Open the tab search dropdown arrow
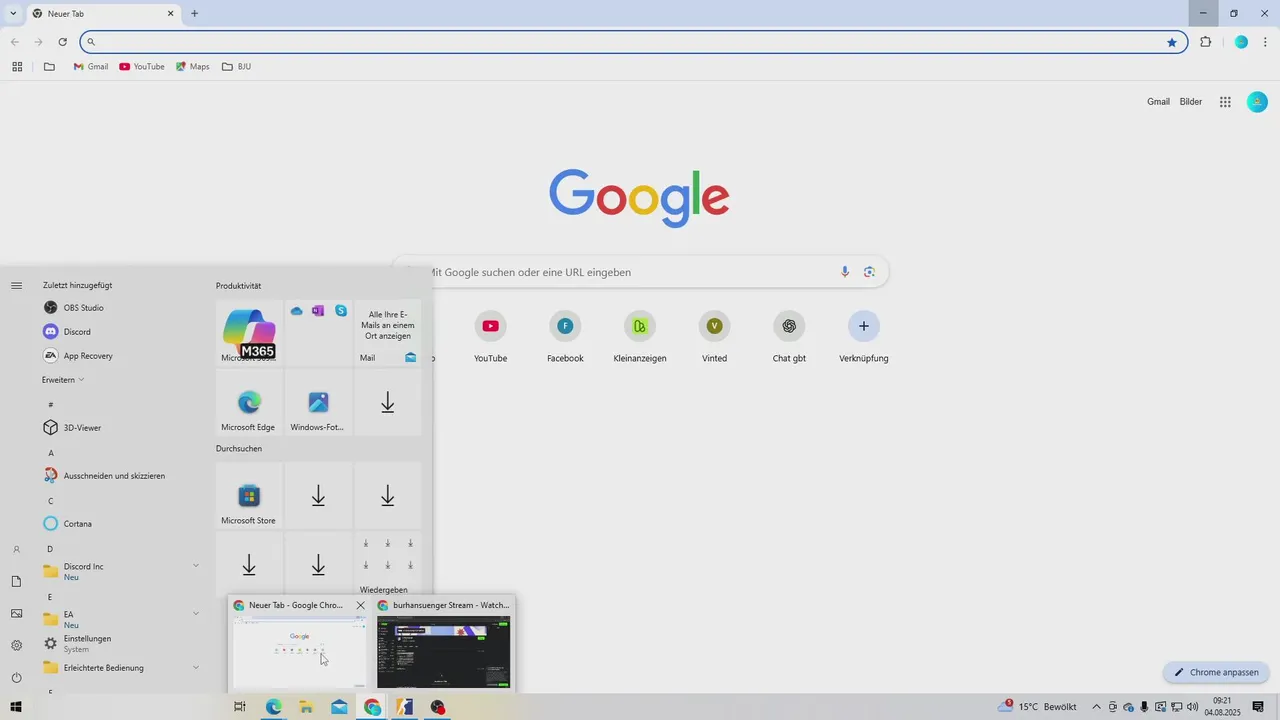 tap(13, 13)
